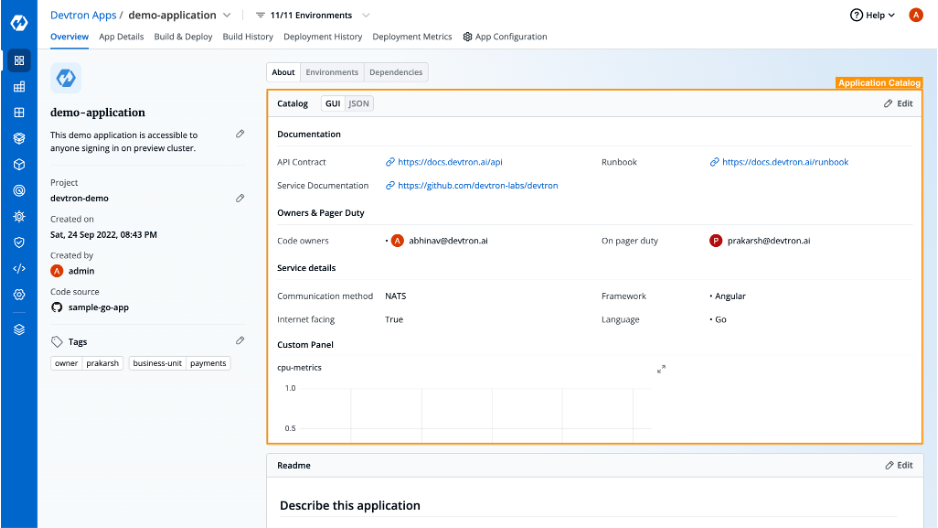Open the third sidebar table icon
The height and width of the screenshot is (528, 938).
pos(19,112)
